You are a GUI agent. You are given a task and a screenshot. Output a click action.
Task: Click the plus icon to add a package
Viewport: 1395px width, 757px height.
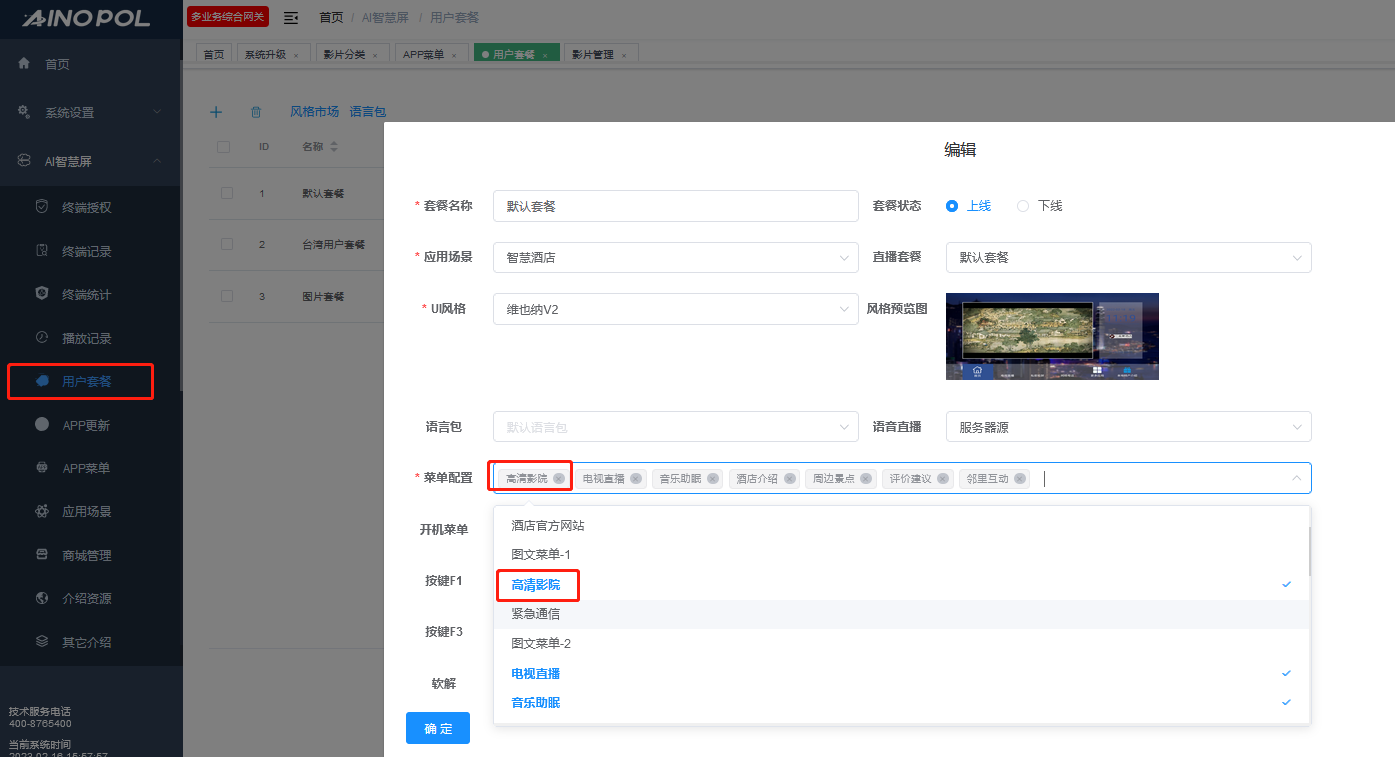pyautogui.click(x=215, y=112)
